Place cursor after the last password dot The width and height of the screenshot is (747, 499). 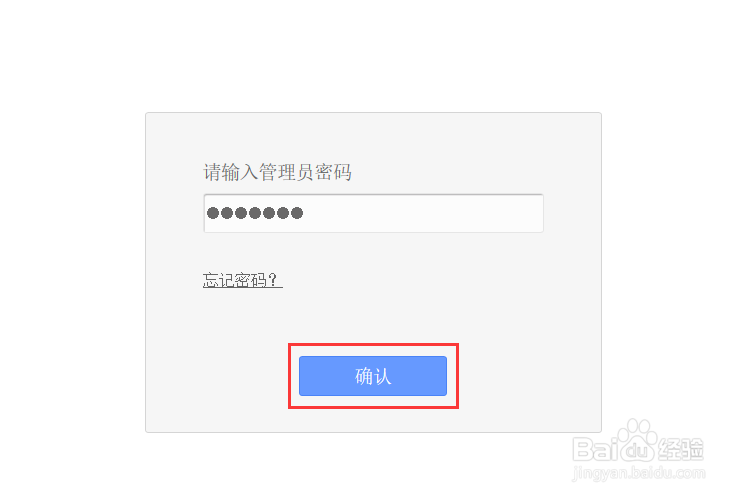(x=305, y=213)
